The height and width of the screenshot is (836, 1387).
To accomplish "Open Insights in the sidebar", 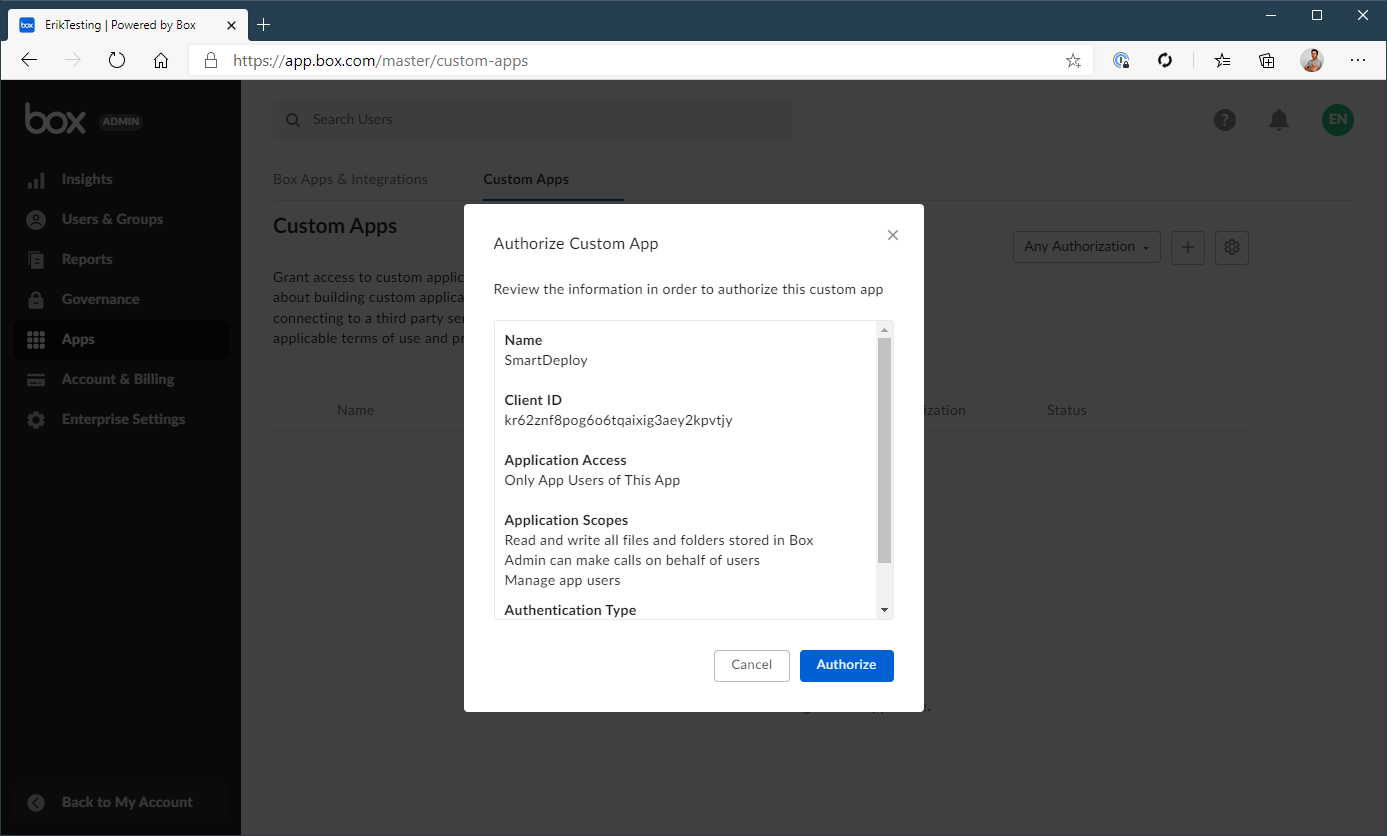I will tap(120, 180).
